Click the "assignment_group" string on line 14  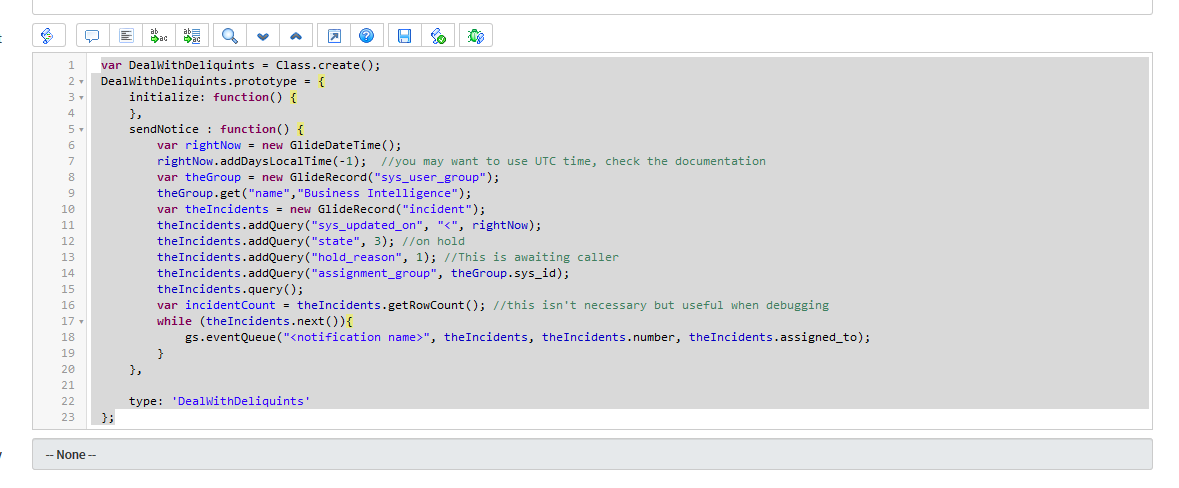click(374, 273)
